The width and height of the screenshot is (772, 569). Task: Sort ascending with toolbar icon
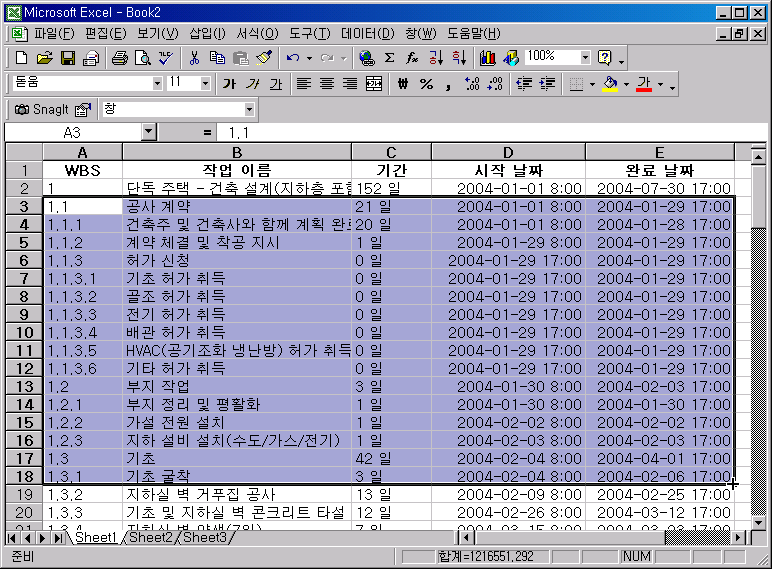coord(435,58)
